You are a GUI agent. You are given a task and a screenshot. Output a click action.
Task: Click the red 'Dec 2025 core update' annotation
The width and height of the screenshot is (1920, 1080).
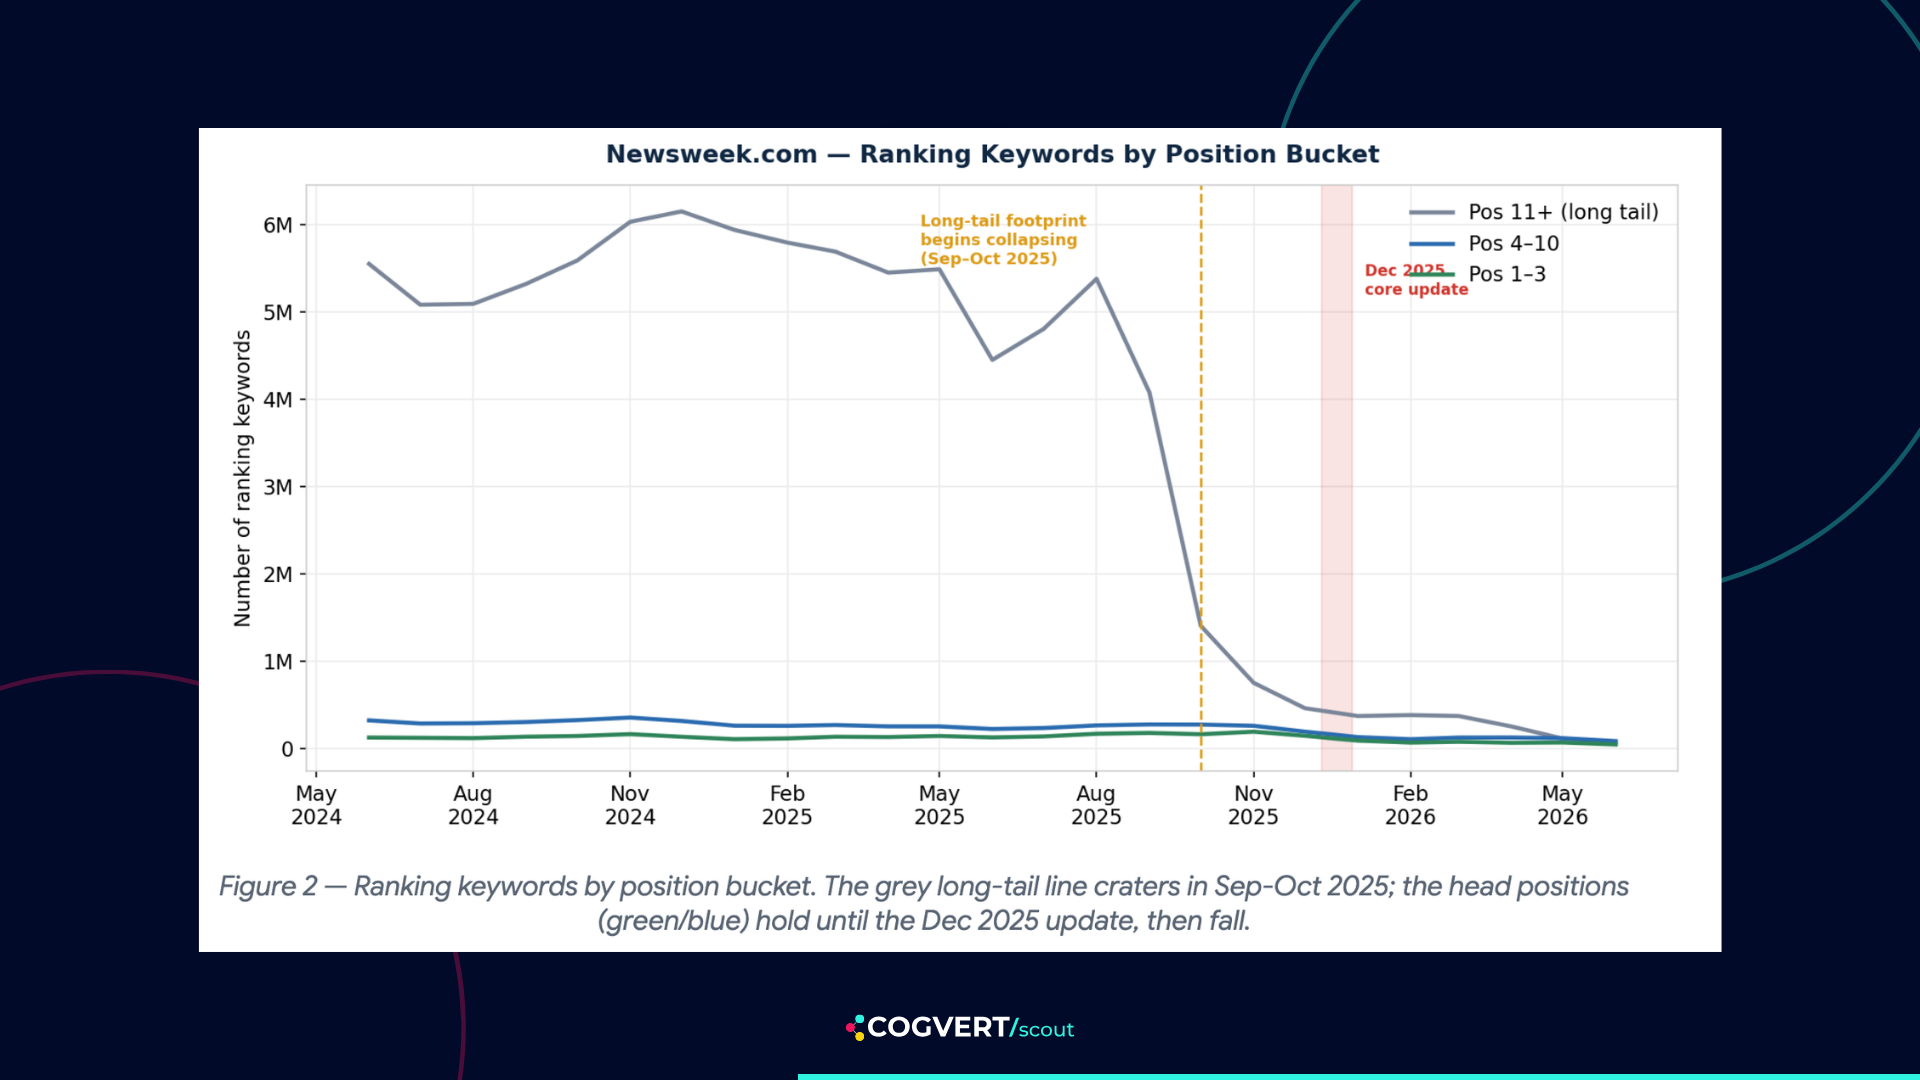1416,280
